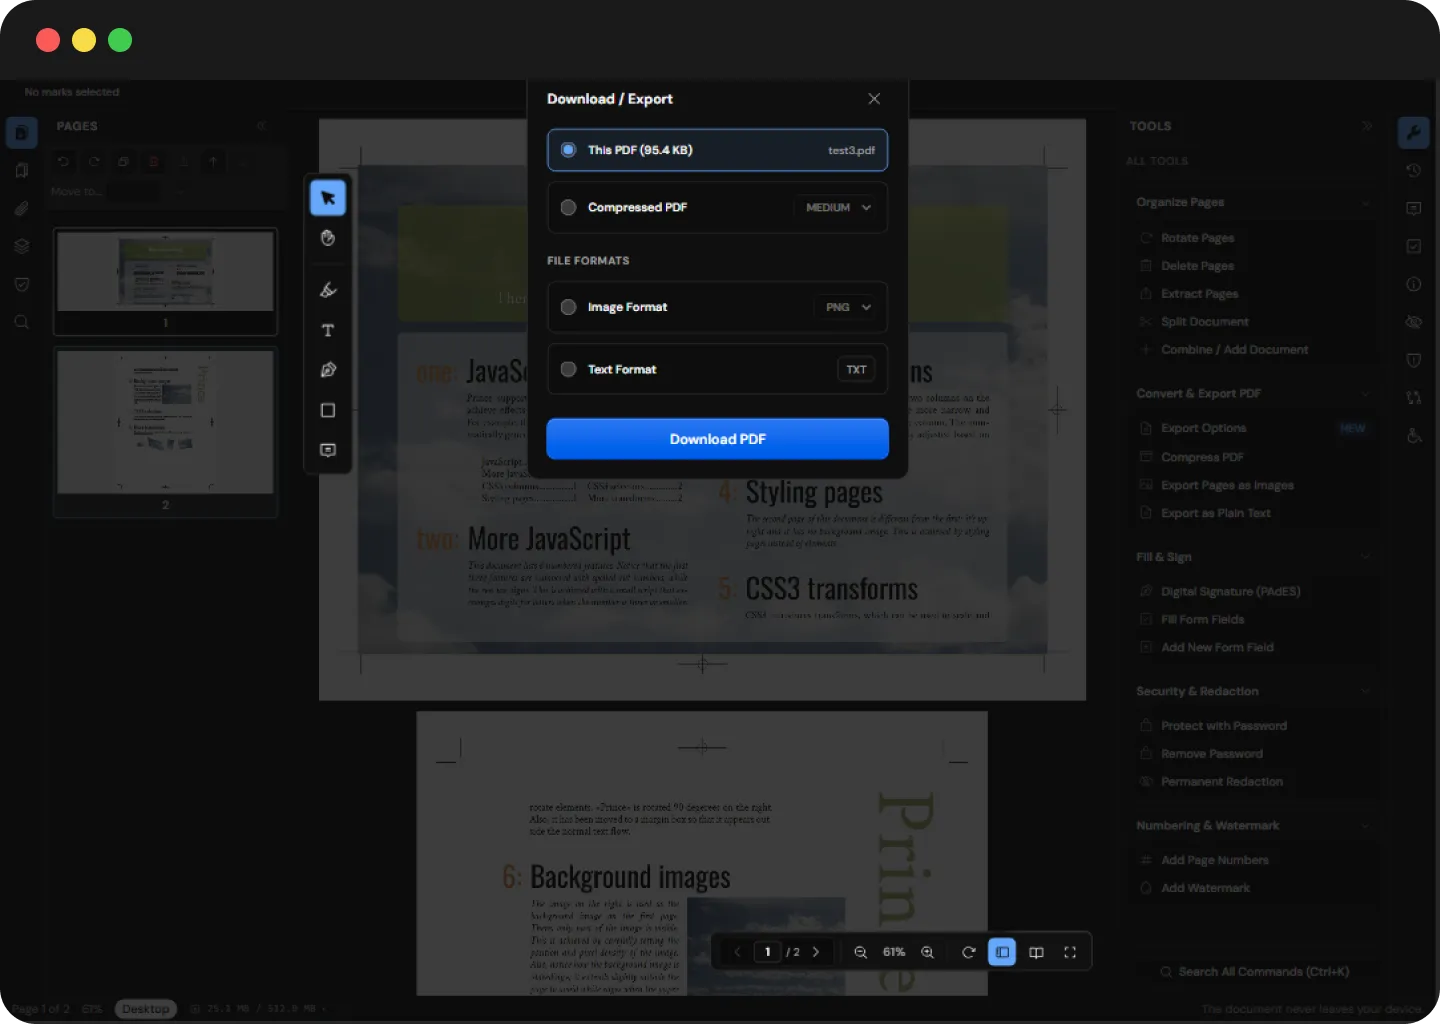Open the wrench Tools icon

1414,132
